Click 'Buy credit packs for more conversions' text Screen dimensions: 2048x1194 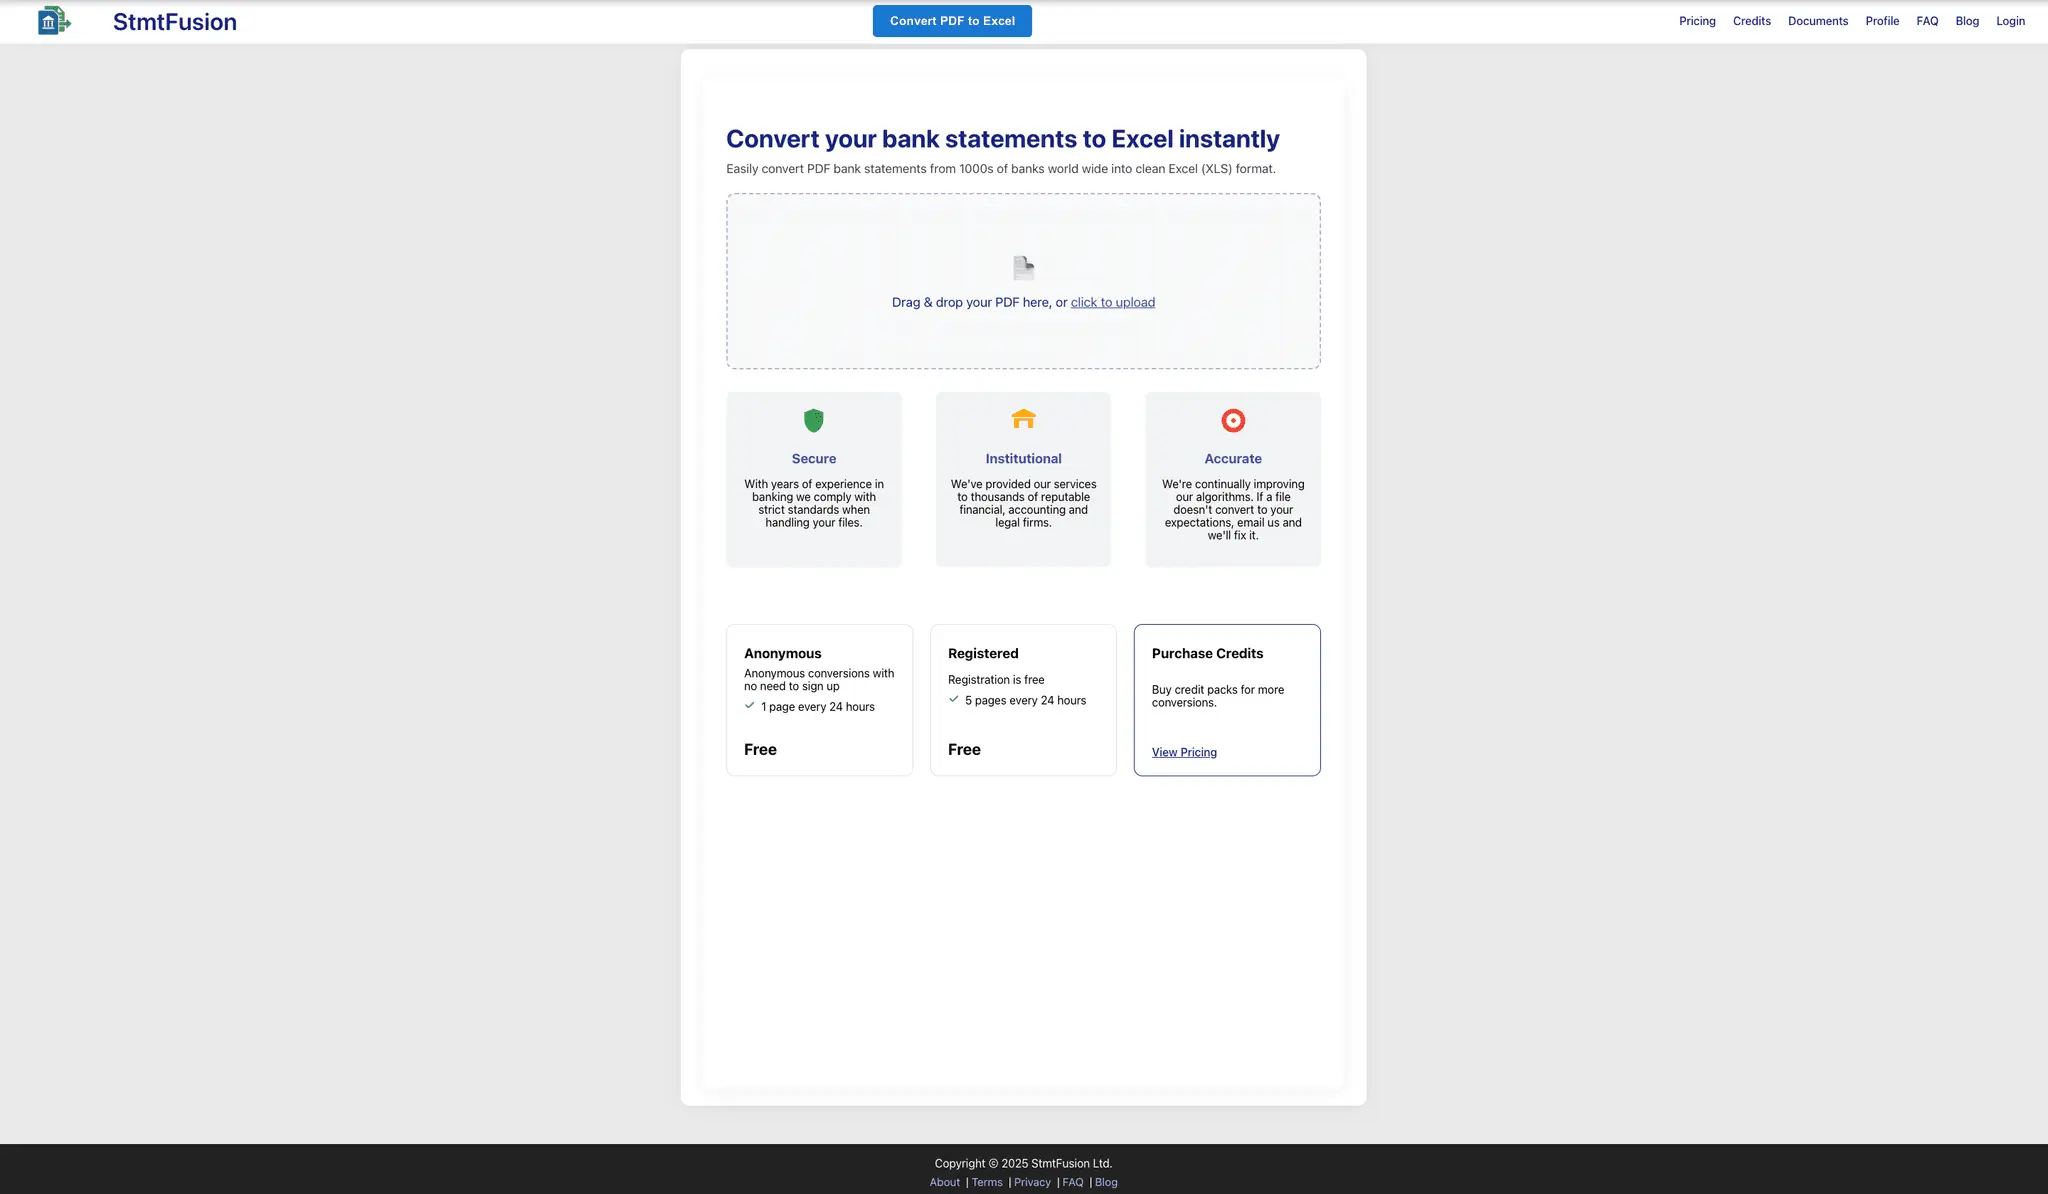click(x=1218, y=696)
